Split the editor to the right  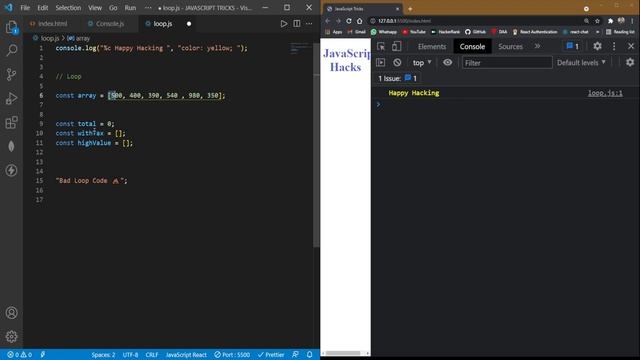(x=297, y=24)
